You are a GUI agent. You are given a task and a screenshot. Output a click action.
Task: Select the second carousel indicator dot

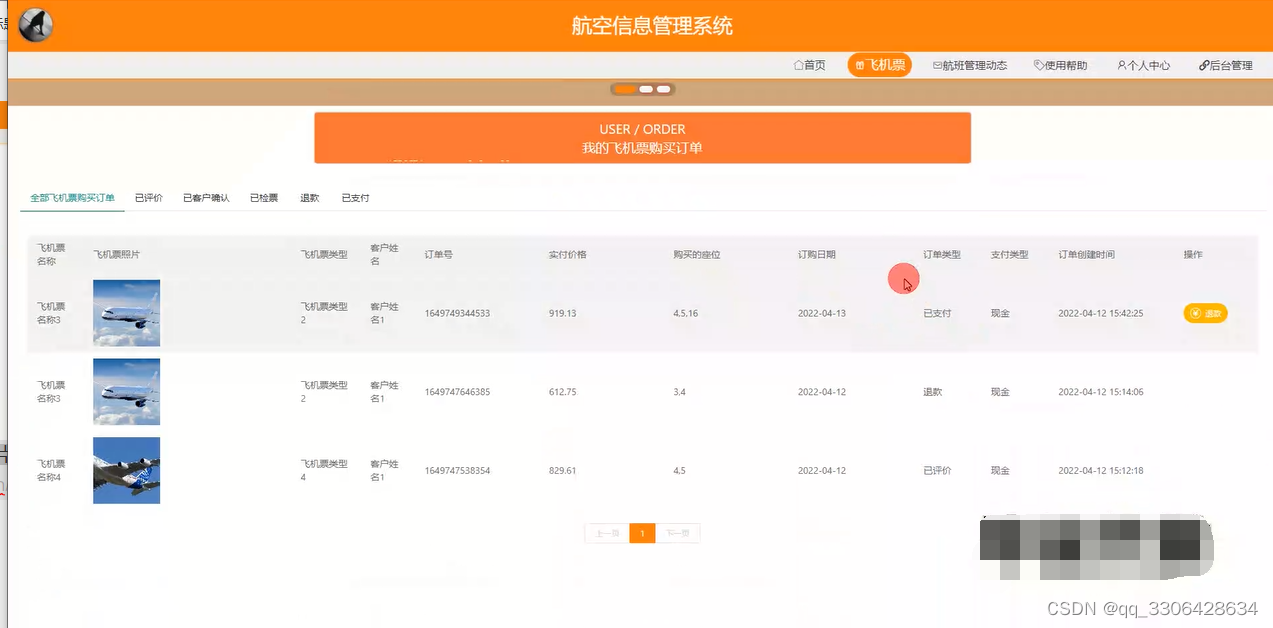coord(645,89)
